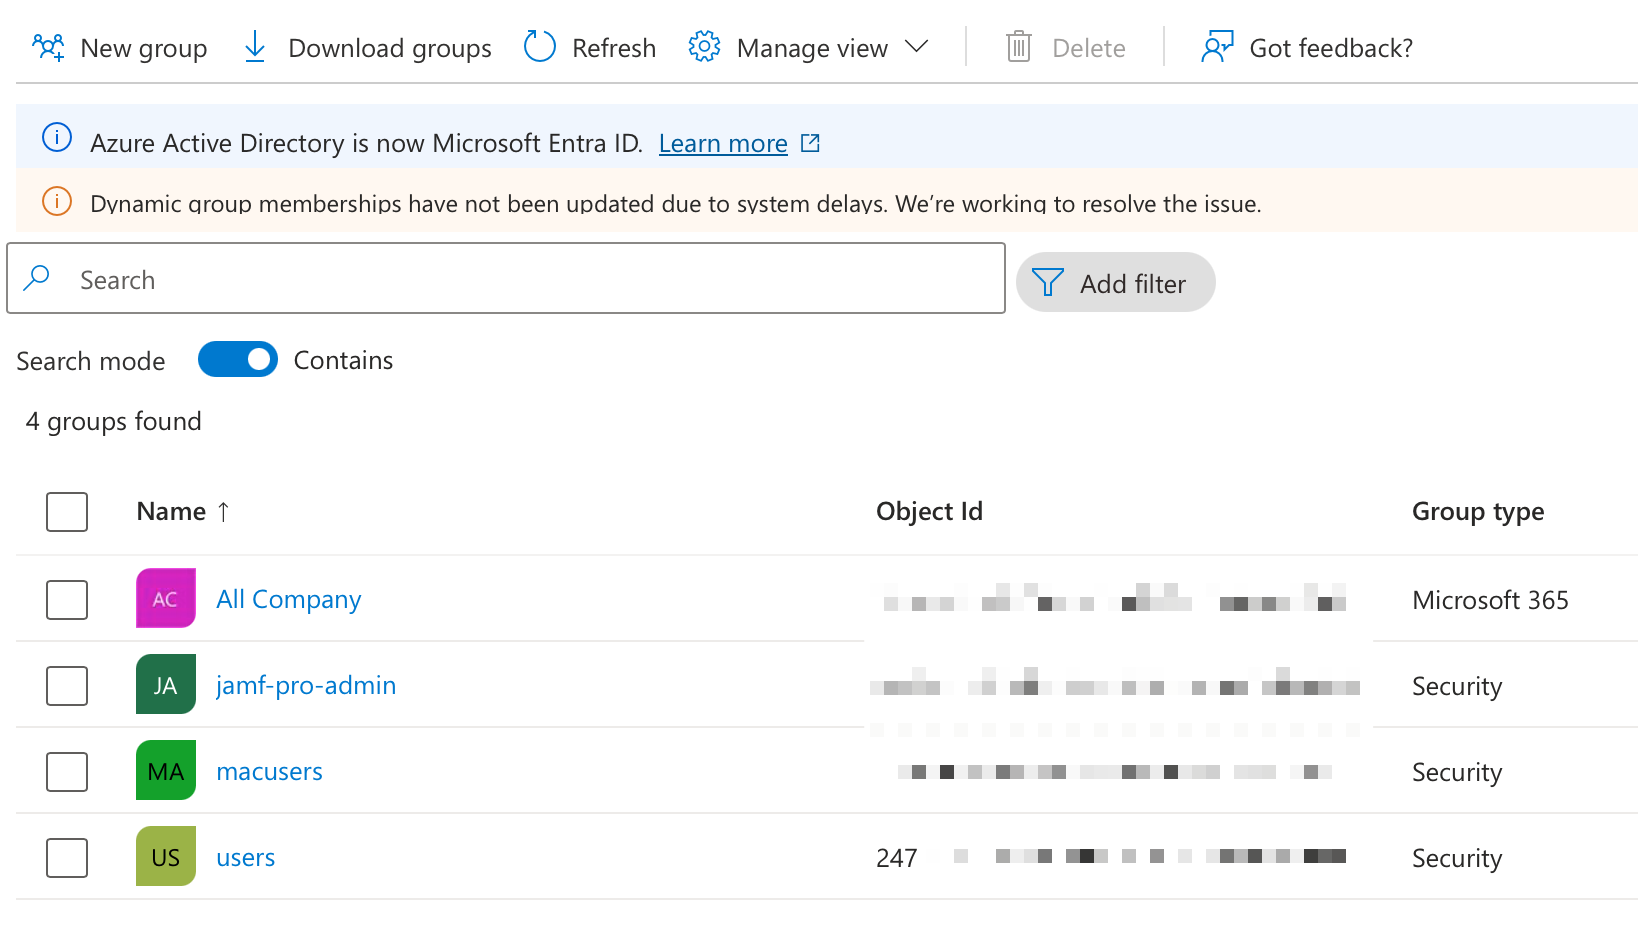Open the Learn more link

point(723,144)
